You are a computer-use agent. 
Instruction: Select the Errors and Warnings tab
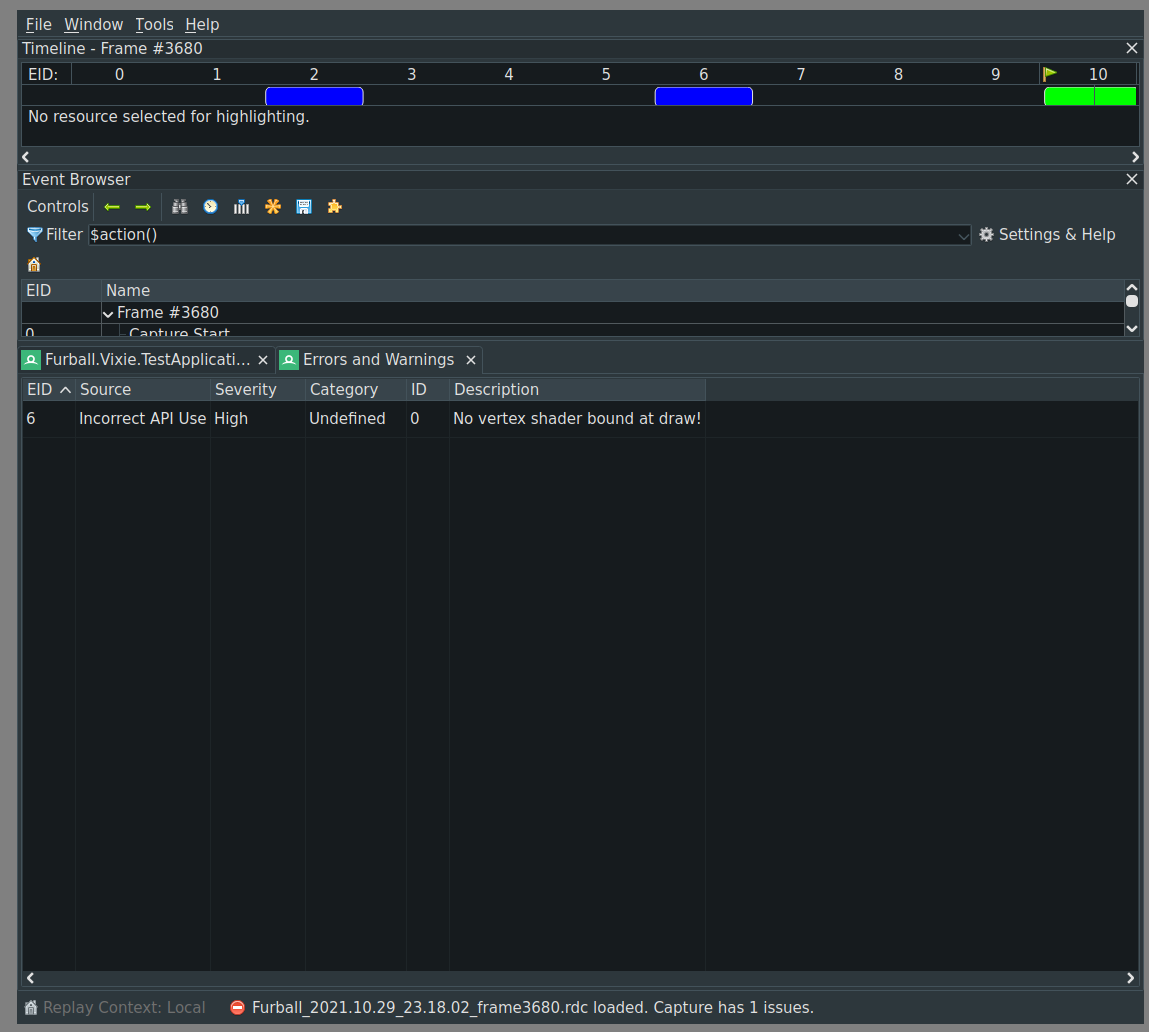coord(379,360)
